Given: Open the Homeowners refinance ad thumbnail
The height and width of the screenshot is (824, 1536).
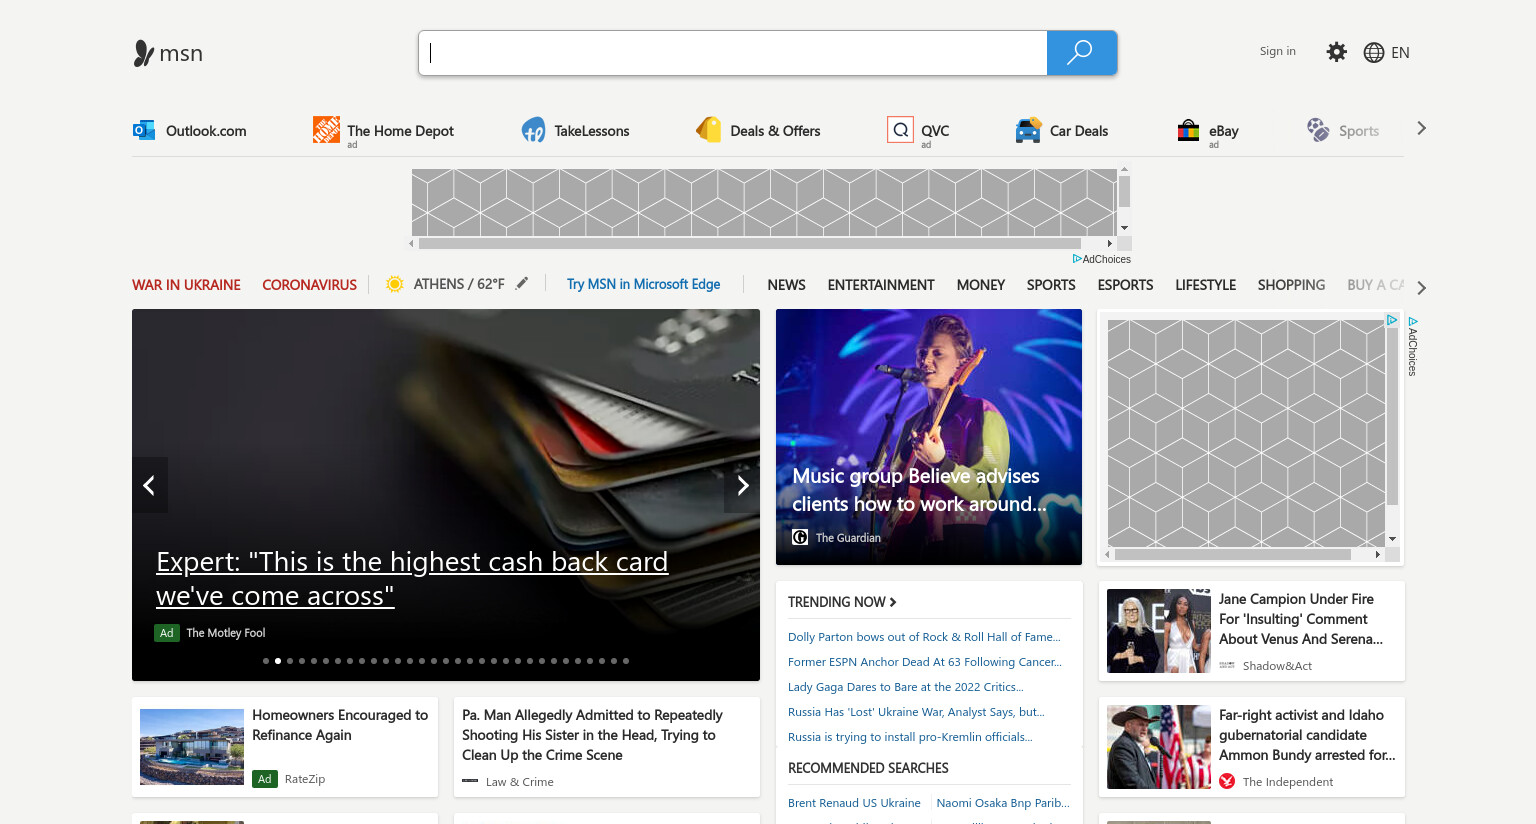Looking at the screenshot, I should coord(192,747).
